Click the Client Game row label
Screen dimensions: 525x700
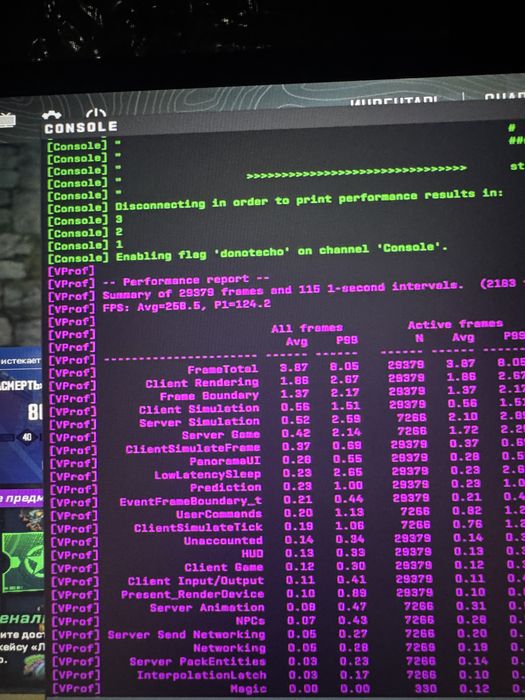click(x=224, y=567)
